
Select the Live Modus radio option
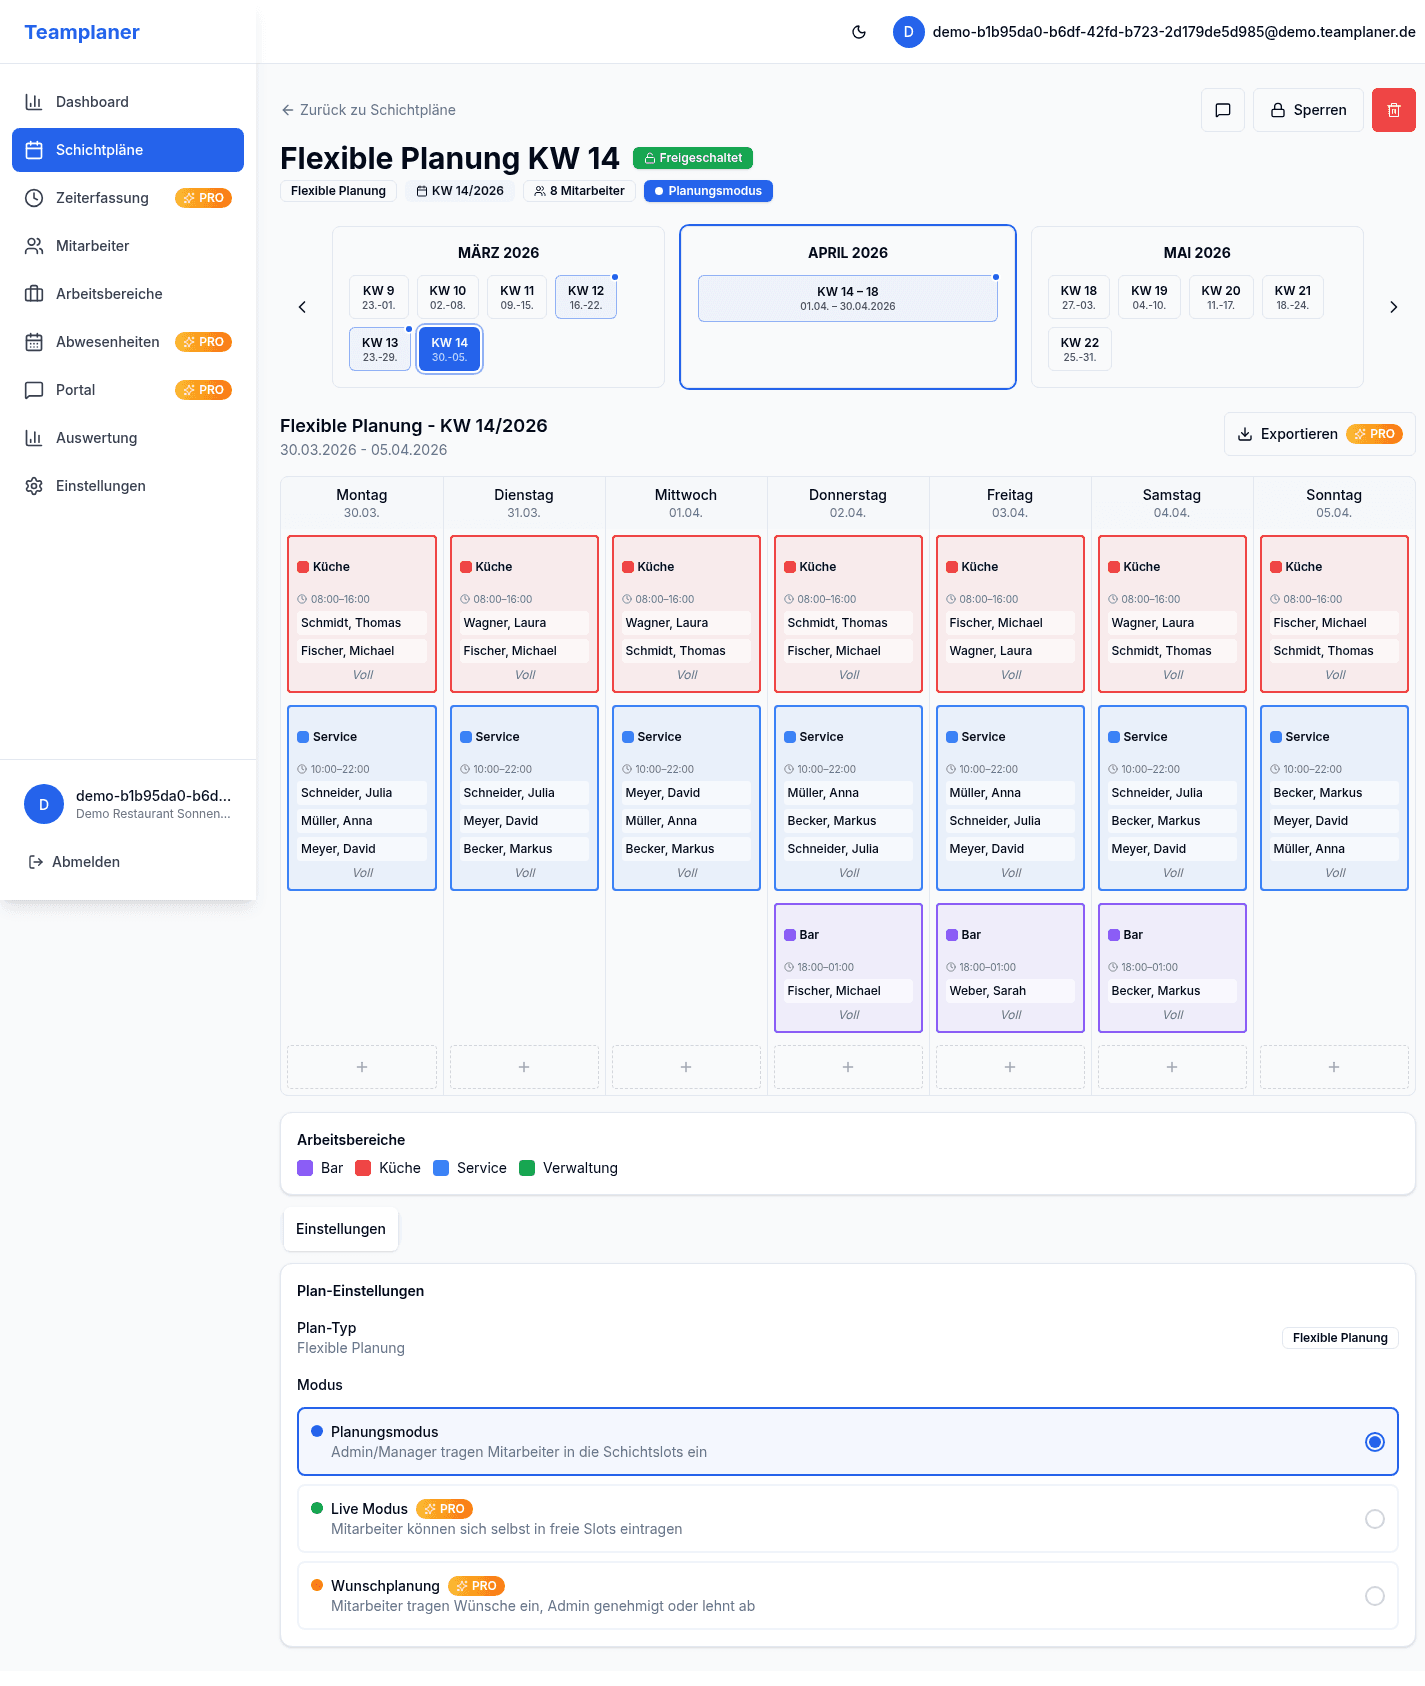click(1374, 1519)
